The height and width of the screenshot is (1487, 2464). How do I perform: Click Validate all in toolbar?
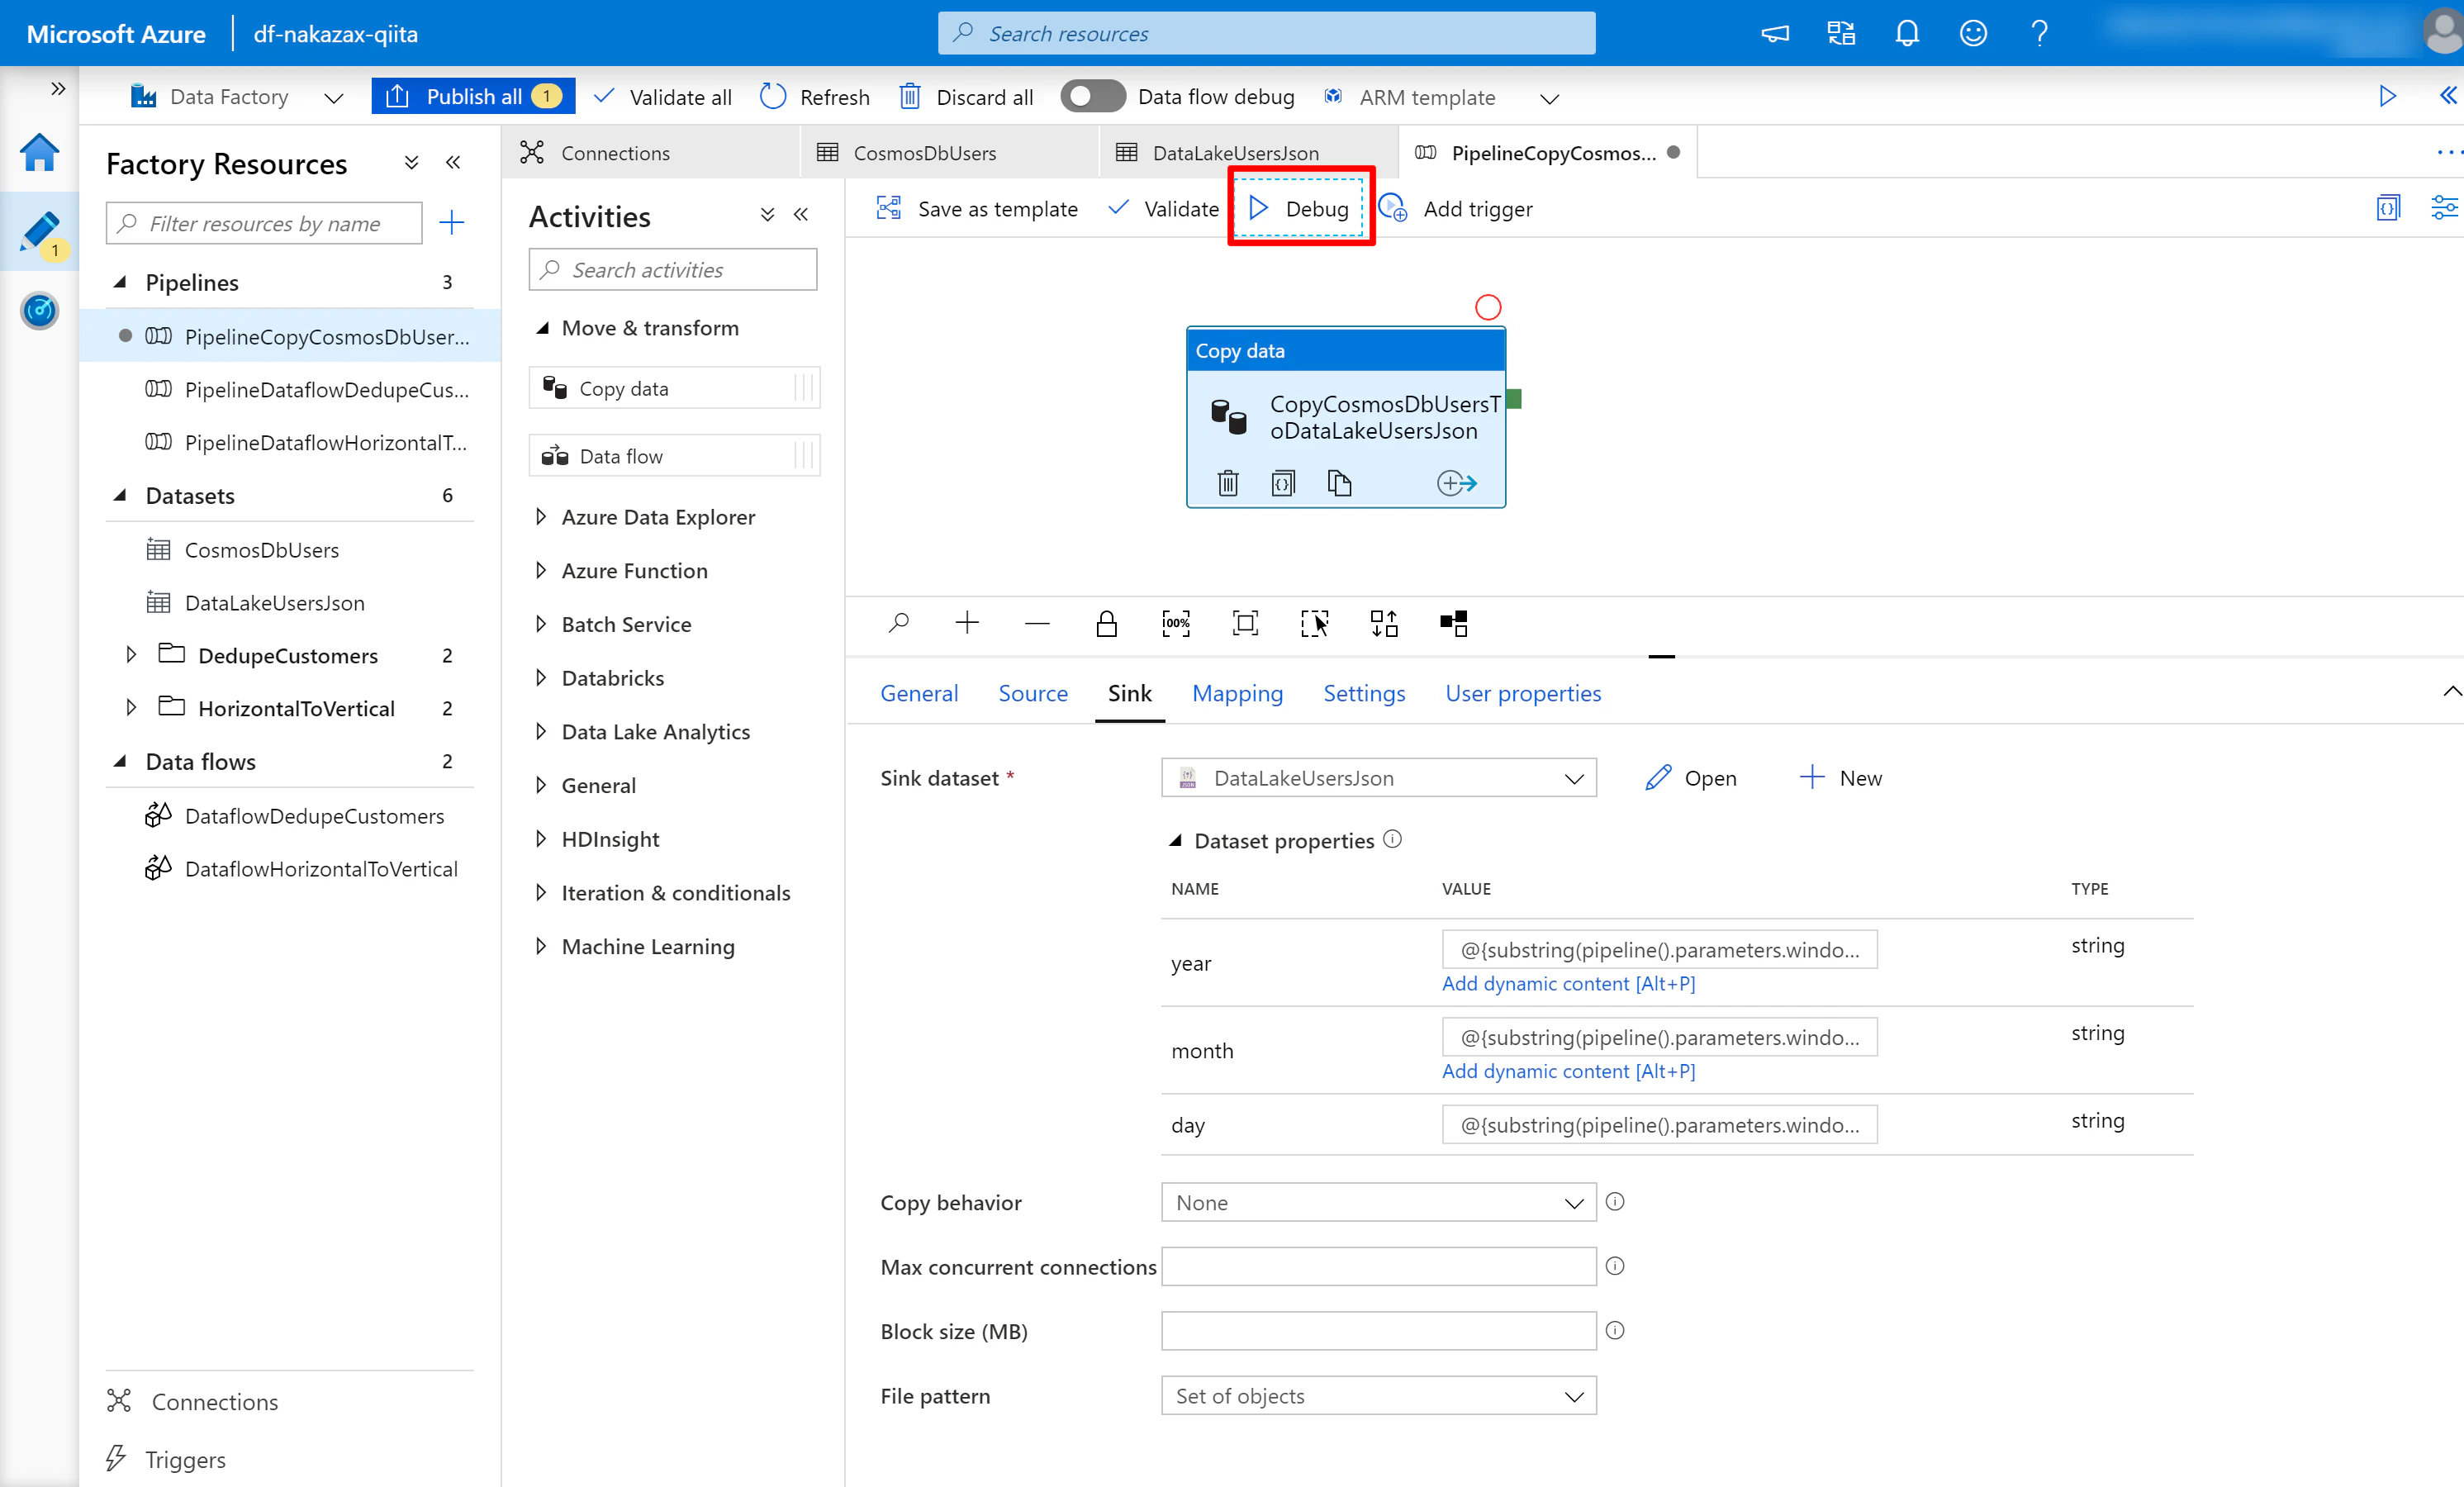coord(663,97)
